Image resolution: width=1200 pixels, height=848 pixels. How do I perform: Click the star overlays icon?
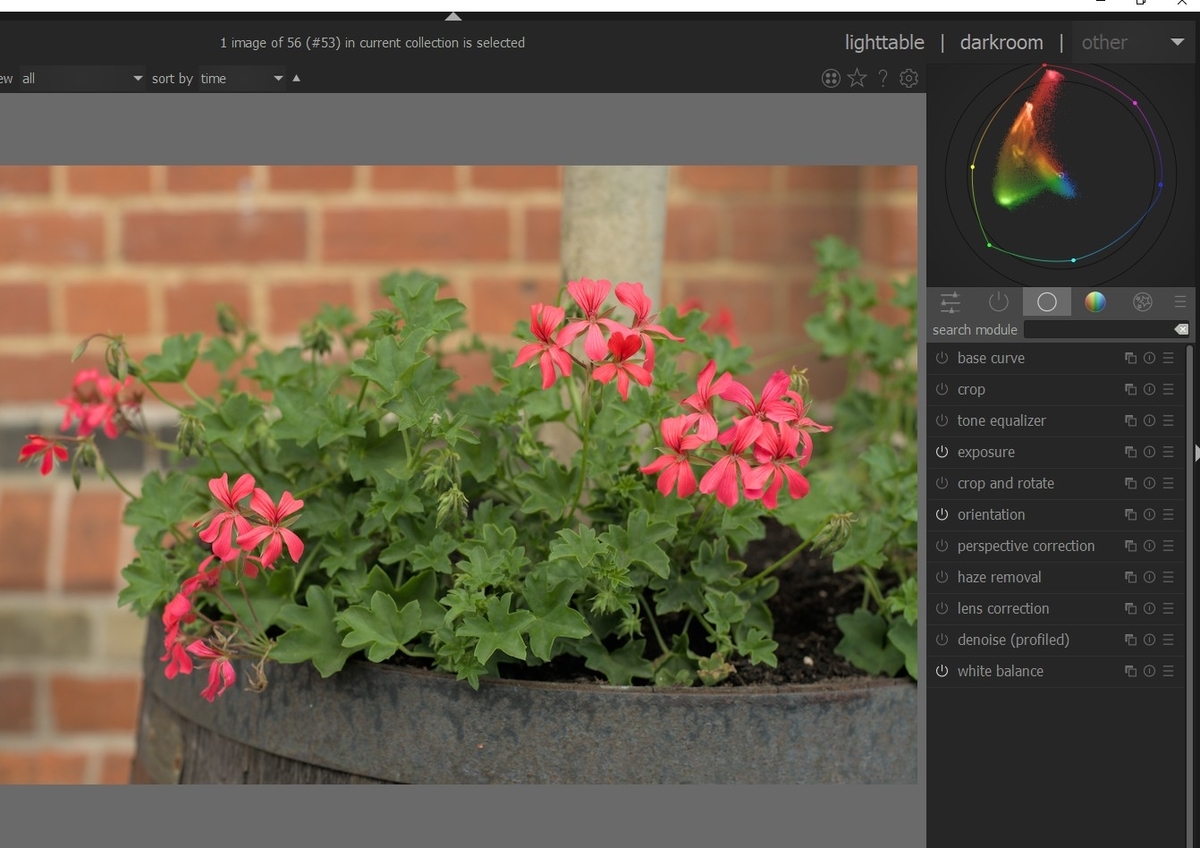857,78
